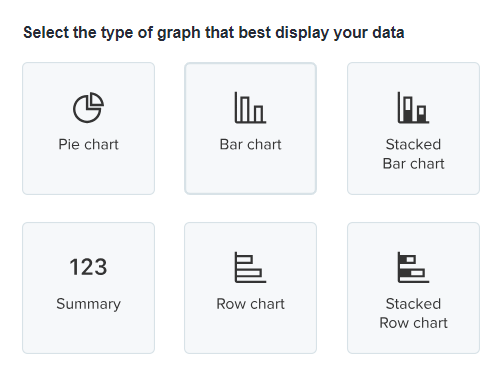
Task: Select the horizontal row chart icon
Action: pyautogui.click(x=250, y=267)
